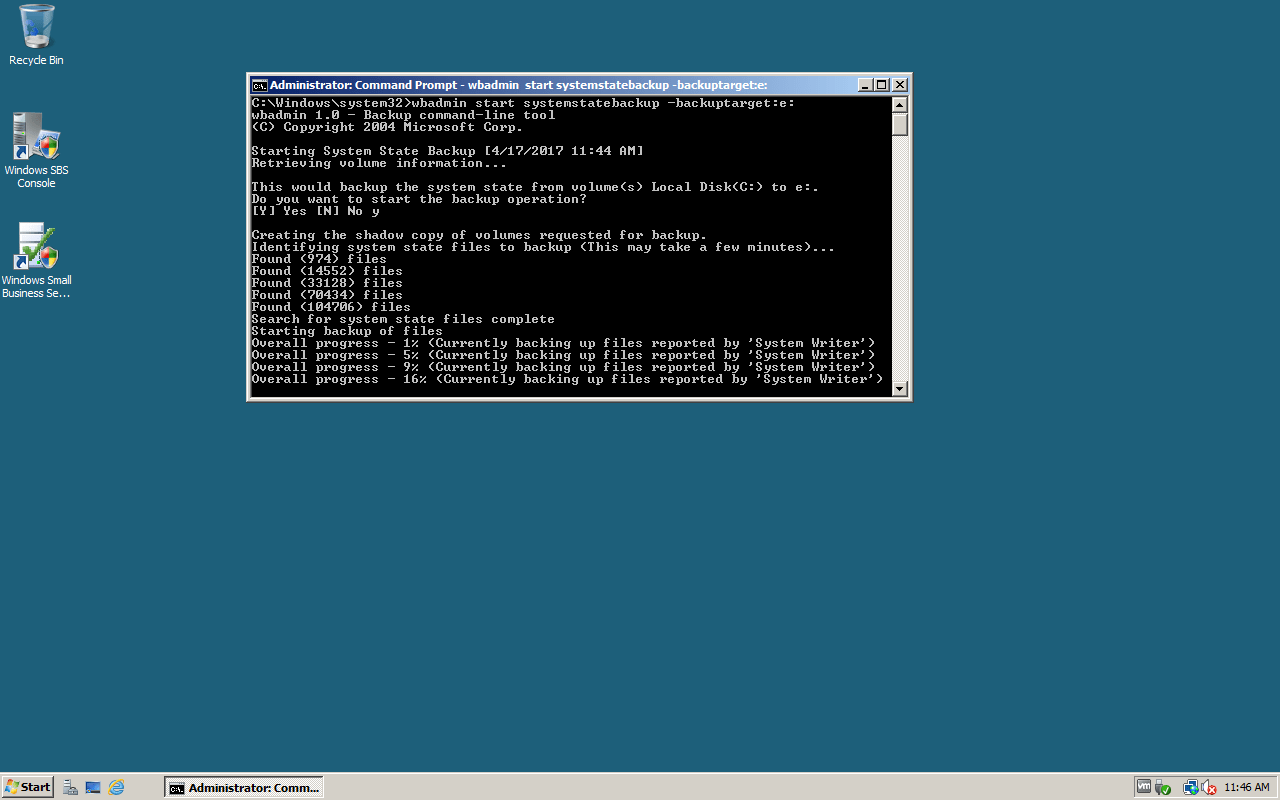Click the '[Y] Yes [N] No y' line
1280x800 pixels.
click(315, 211)
